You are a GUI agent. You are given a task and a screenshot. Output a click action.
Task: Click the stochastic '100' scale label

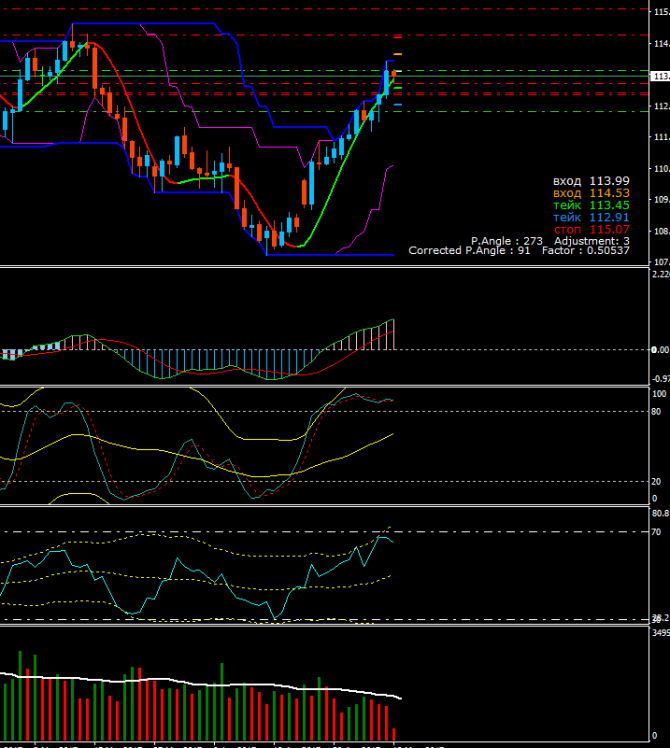click(659, 394)
